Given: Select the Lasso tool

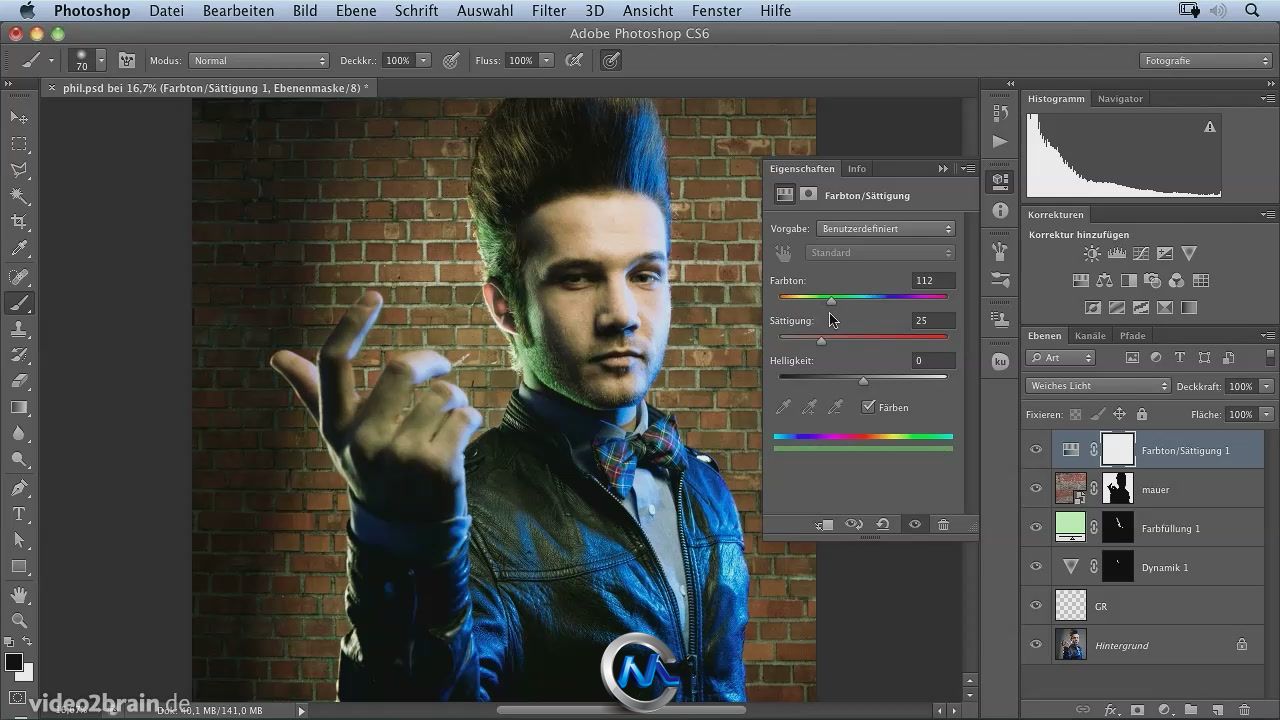Looking at the screenshot, I should [x=19, y=170].
